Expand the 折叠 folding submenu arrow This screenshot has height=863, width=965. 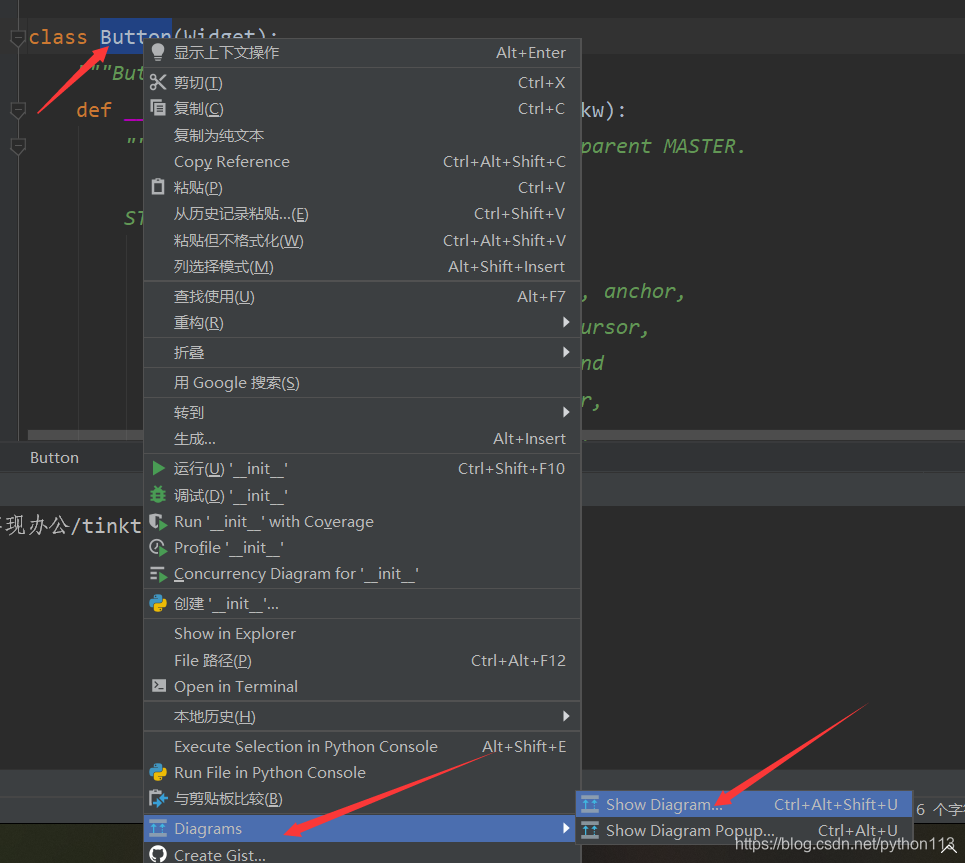(566, 352)
